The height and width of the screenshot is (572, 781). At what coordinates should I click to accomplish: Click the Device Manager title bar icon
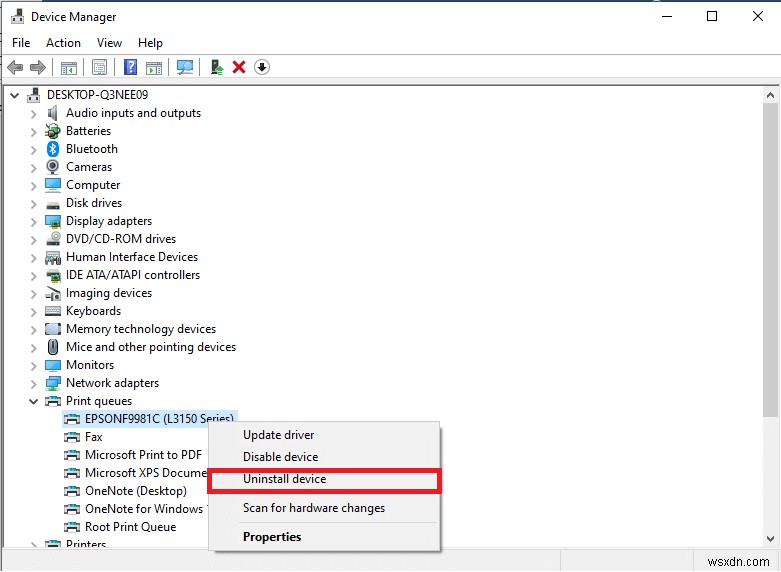(x=17, y=16)
